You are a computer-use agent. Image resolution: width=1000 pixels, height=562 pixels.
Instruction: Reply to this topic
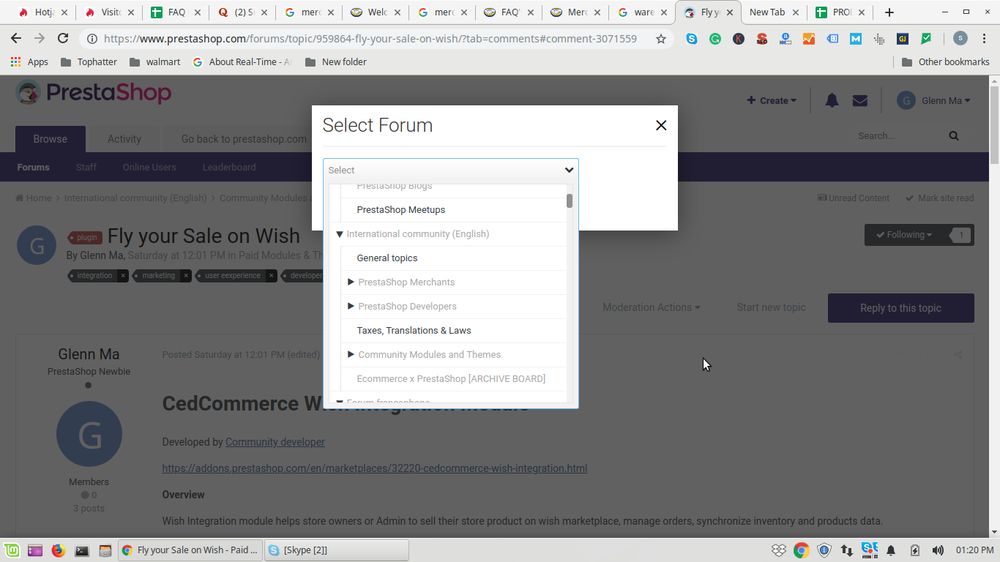pos(901,308)
